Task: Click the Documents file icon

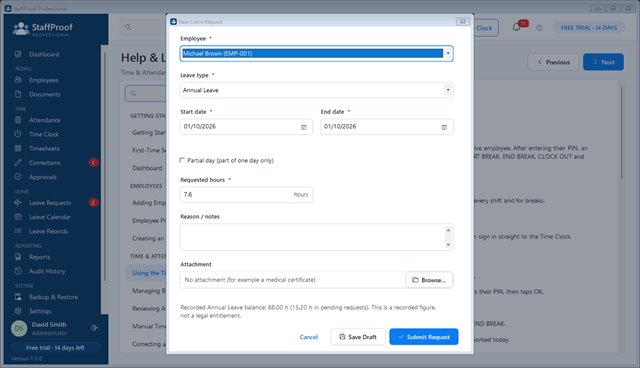Action: pos(18,94)
